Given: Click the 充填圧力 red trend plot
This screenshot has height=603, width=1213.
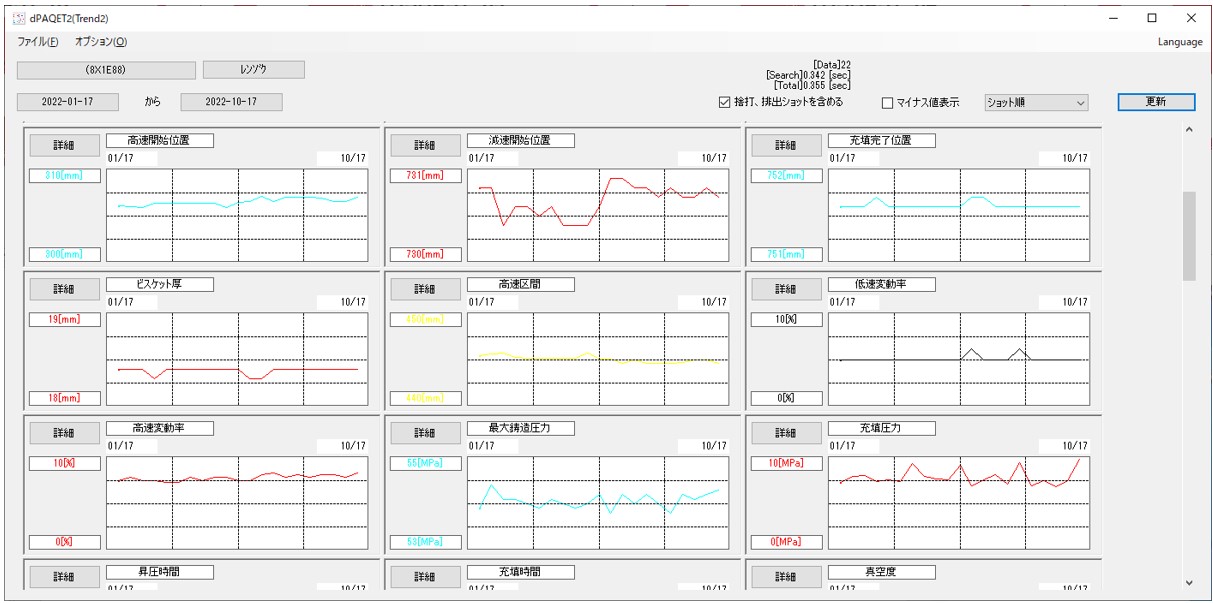Looking at the screenshot, I should (959, 503).
